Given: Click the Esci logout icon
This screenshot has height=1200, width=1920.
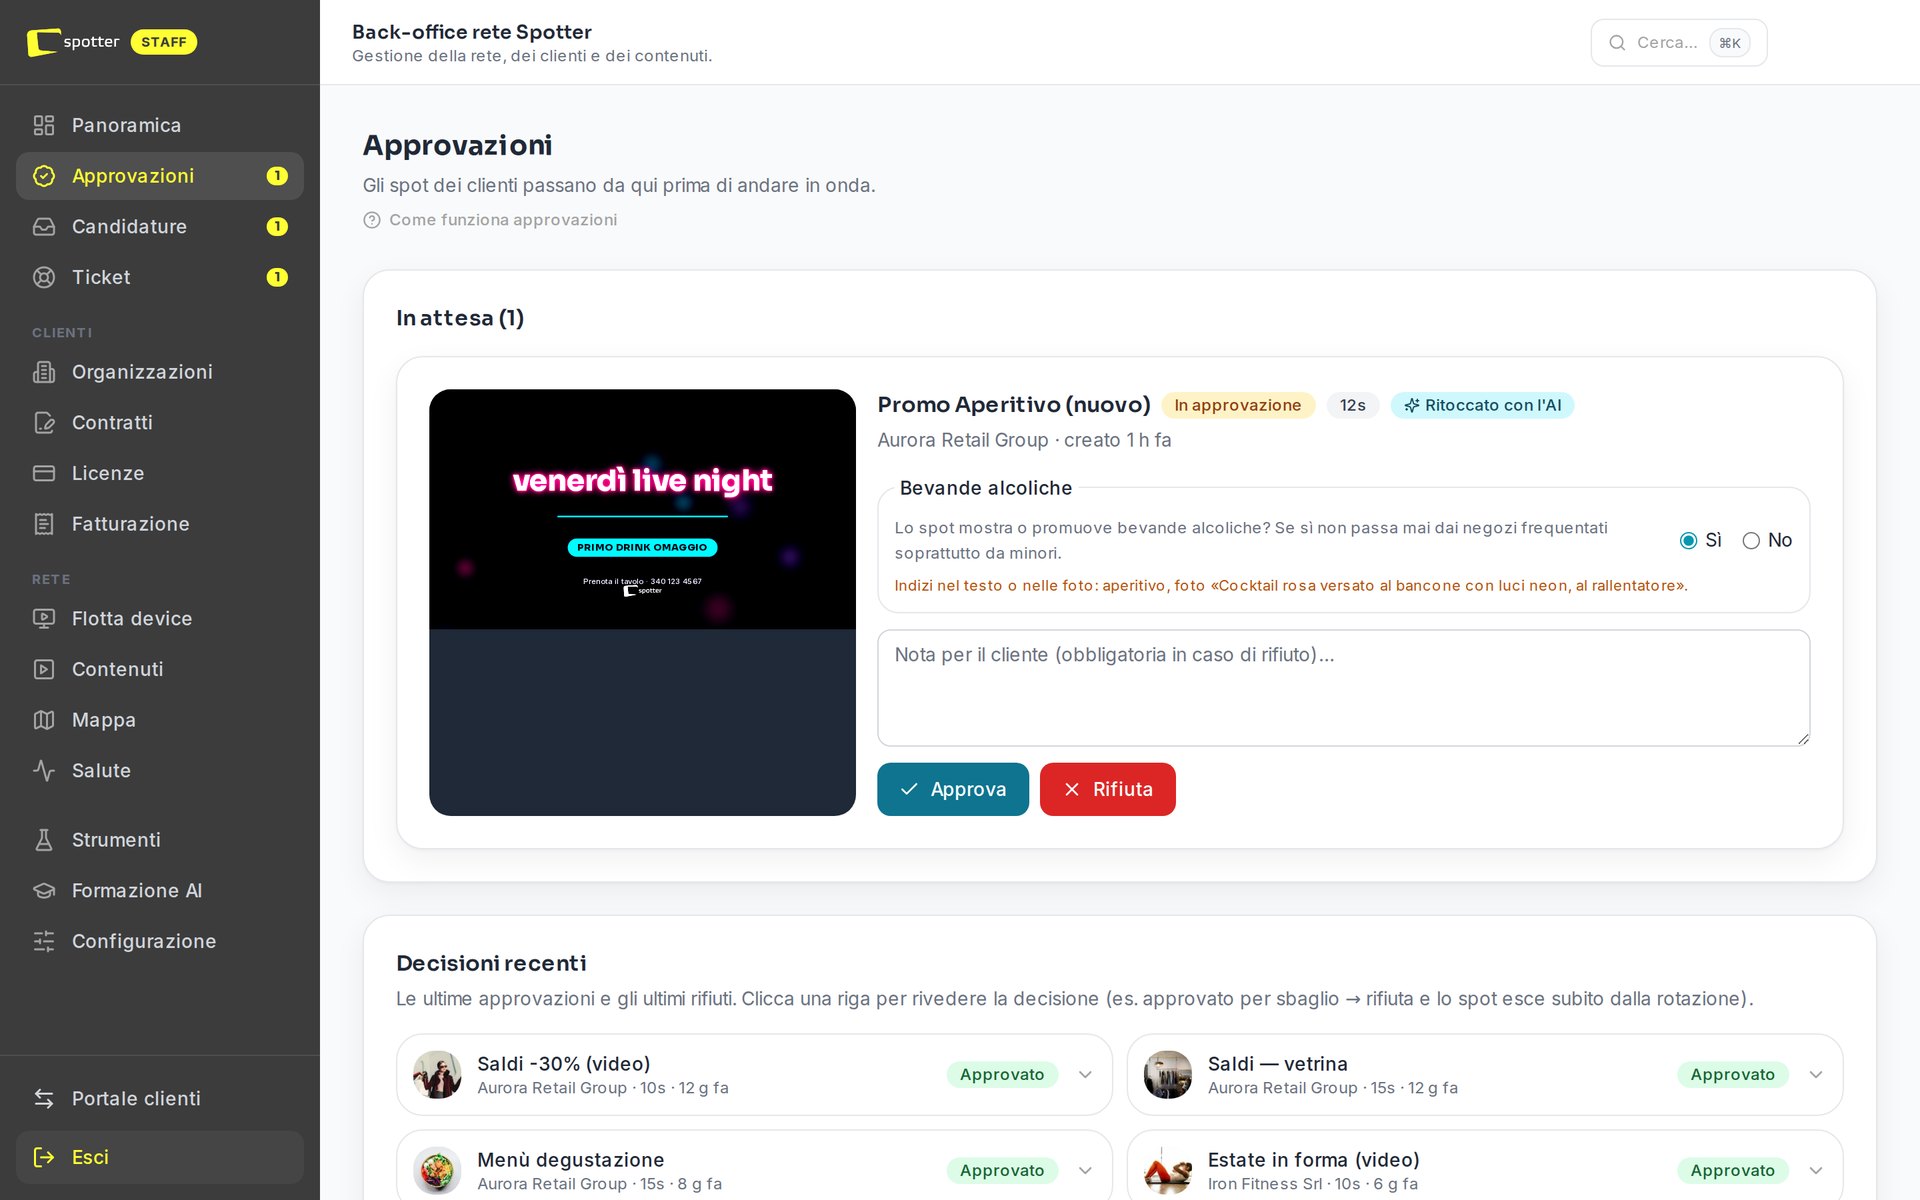Looking at the screenshot, I should click(x=44, y=1157).
